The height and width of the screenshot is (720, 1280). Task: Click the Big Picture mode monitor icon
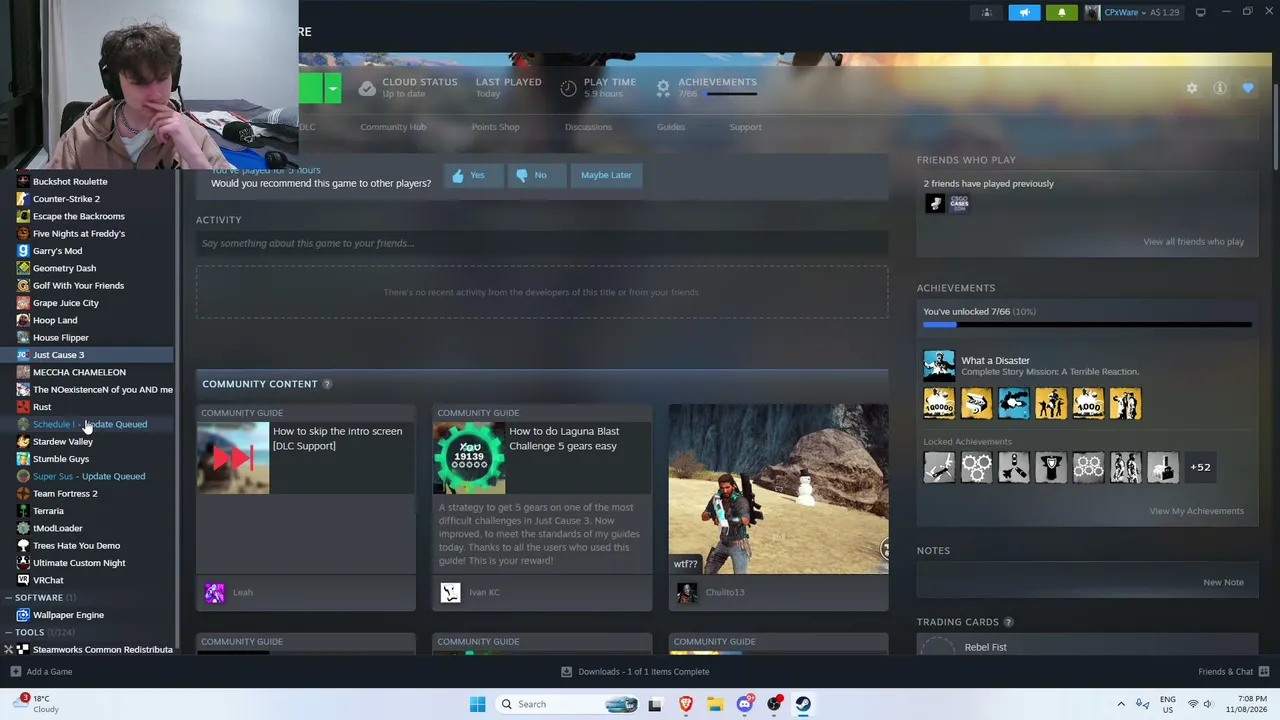click(x=1200, y=12)
